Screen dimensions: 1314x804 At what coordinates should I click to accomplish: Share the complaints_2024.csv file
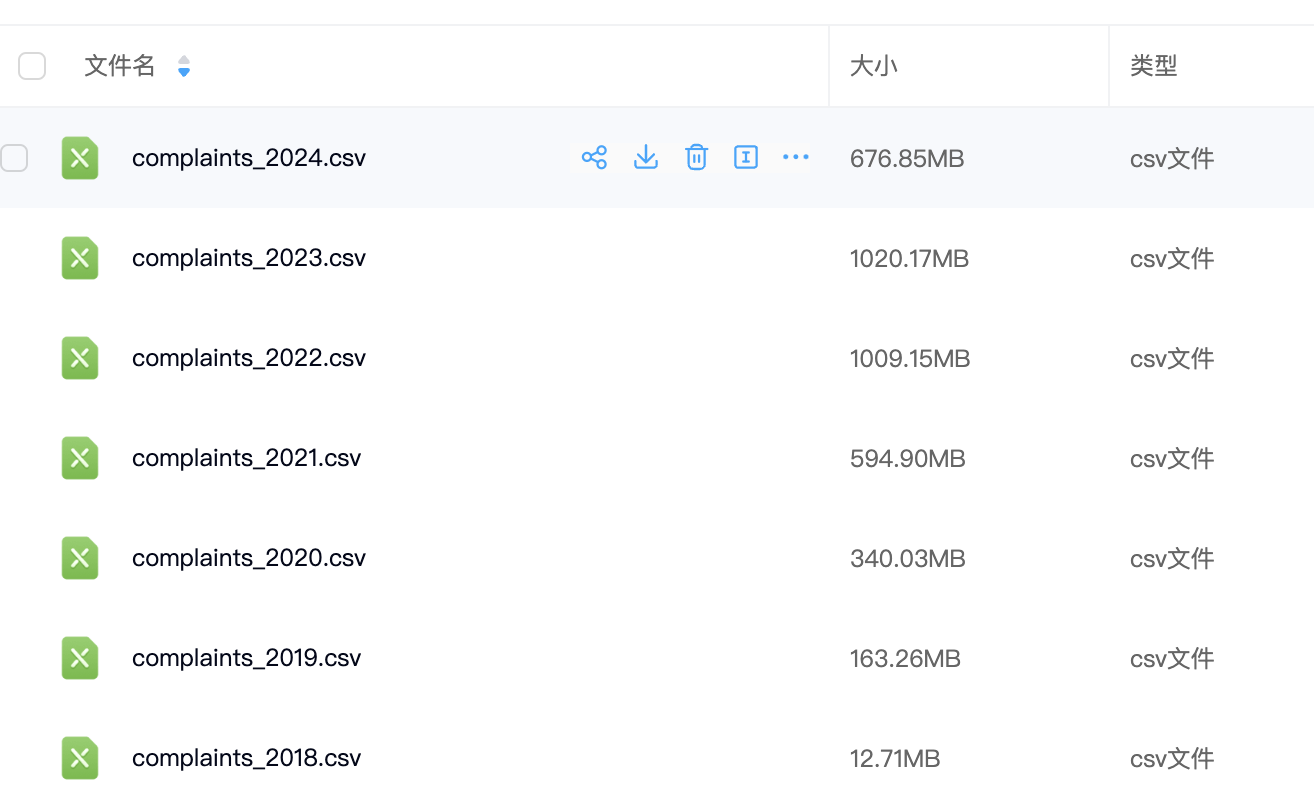[x=594, y=157]
